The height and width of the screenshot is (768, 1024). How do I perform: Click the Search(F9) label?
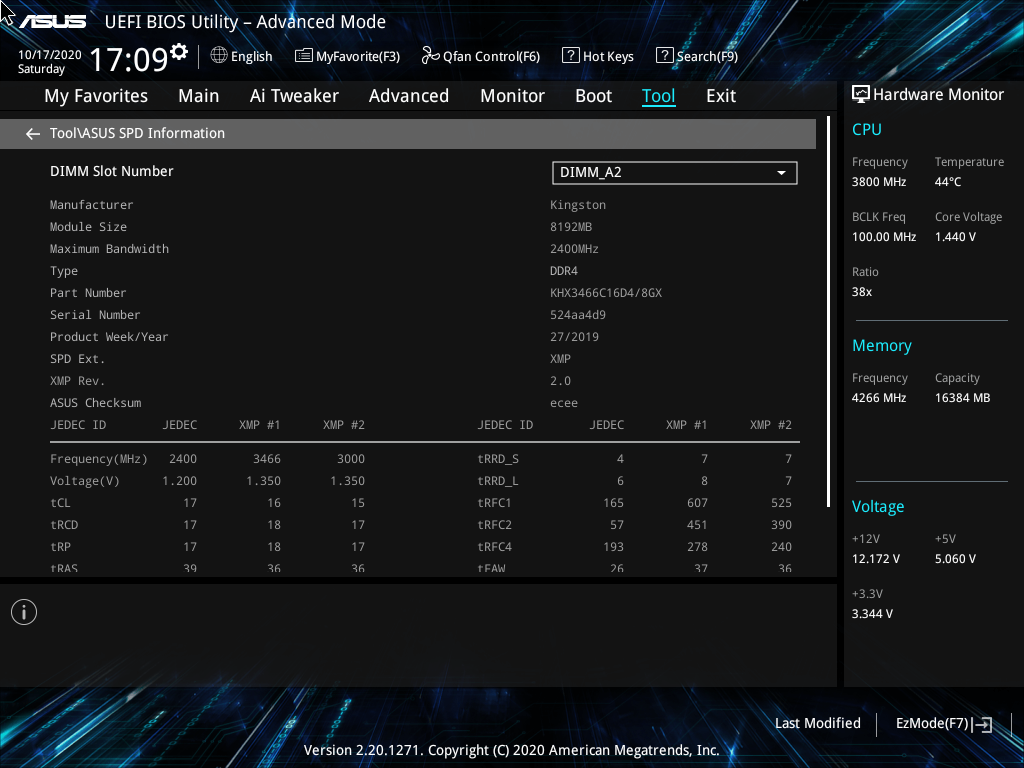[707, 57]
